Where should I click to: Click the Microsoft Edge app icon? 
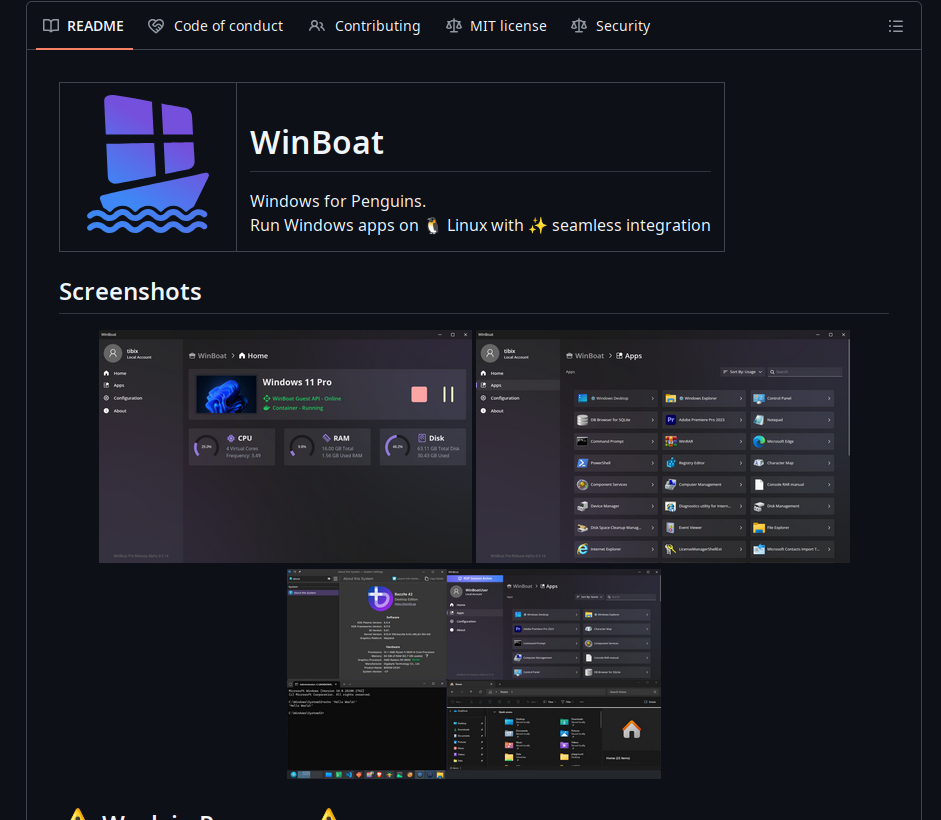pos(759,441)
